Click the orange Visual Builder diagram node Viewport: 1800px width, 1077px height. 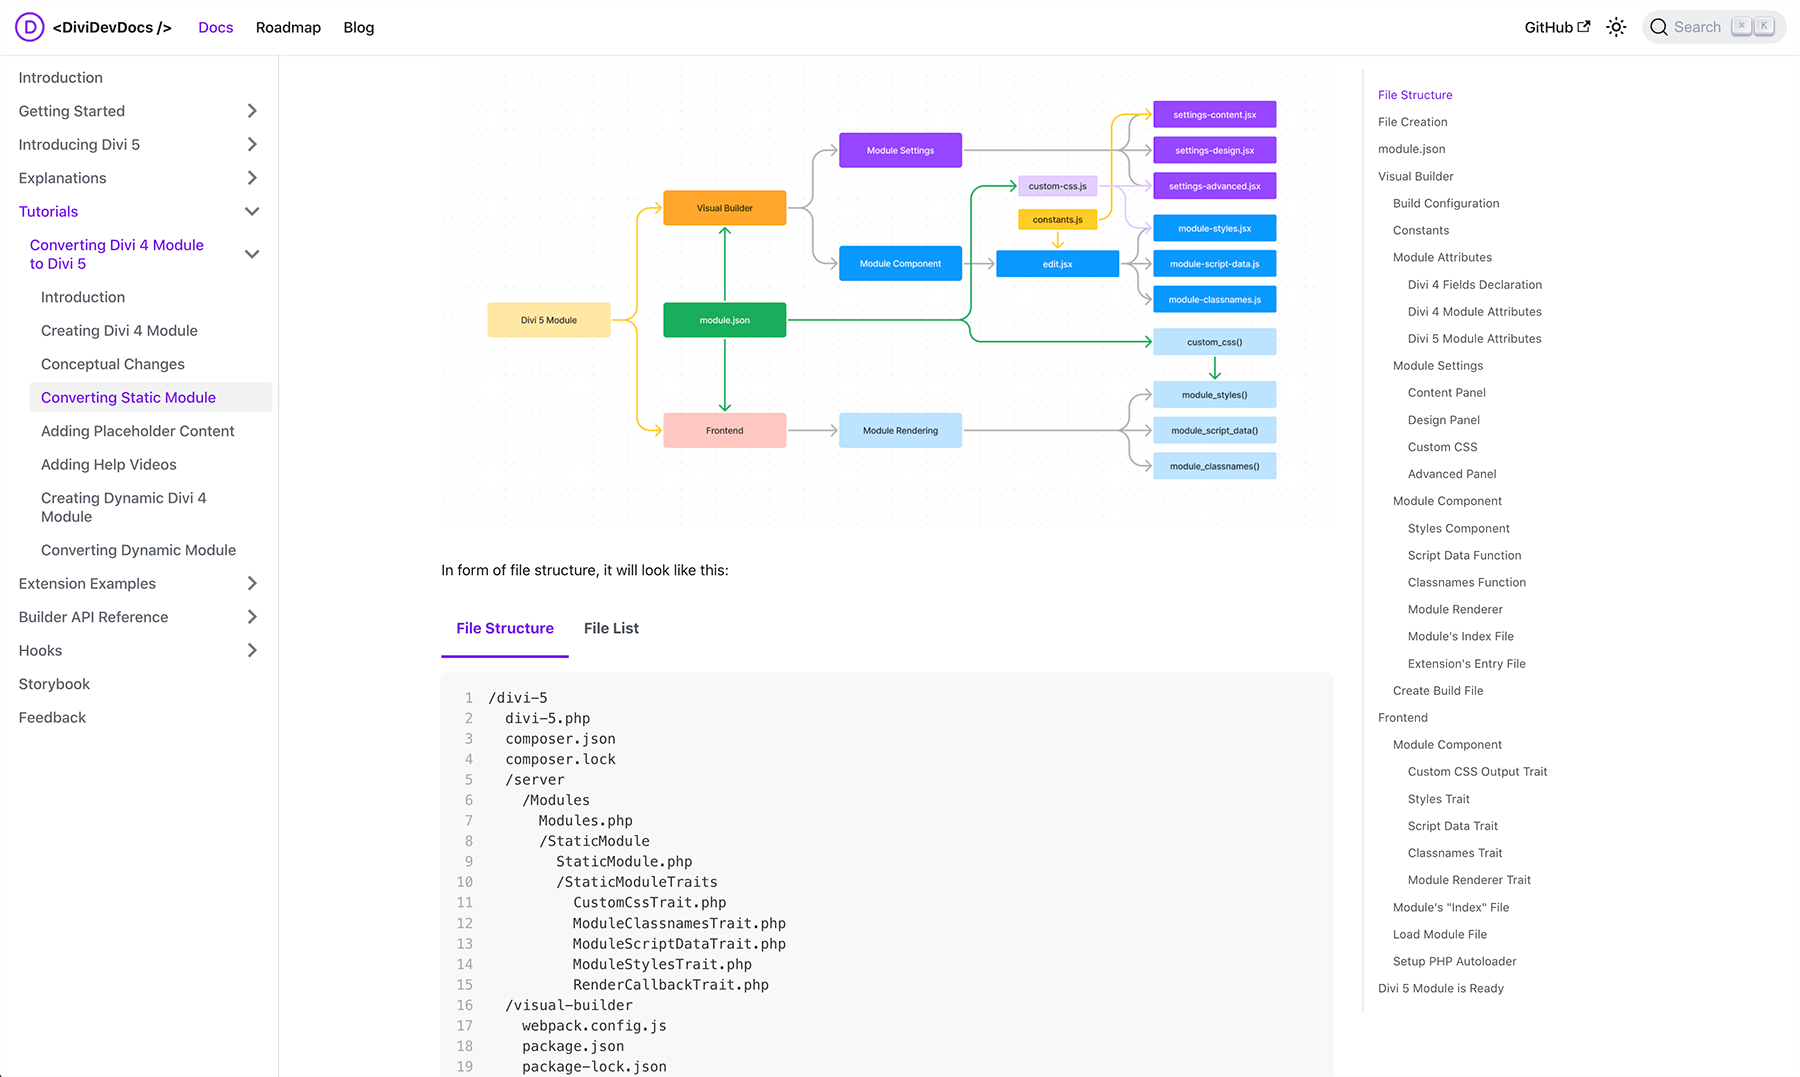coord(724,208)
